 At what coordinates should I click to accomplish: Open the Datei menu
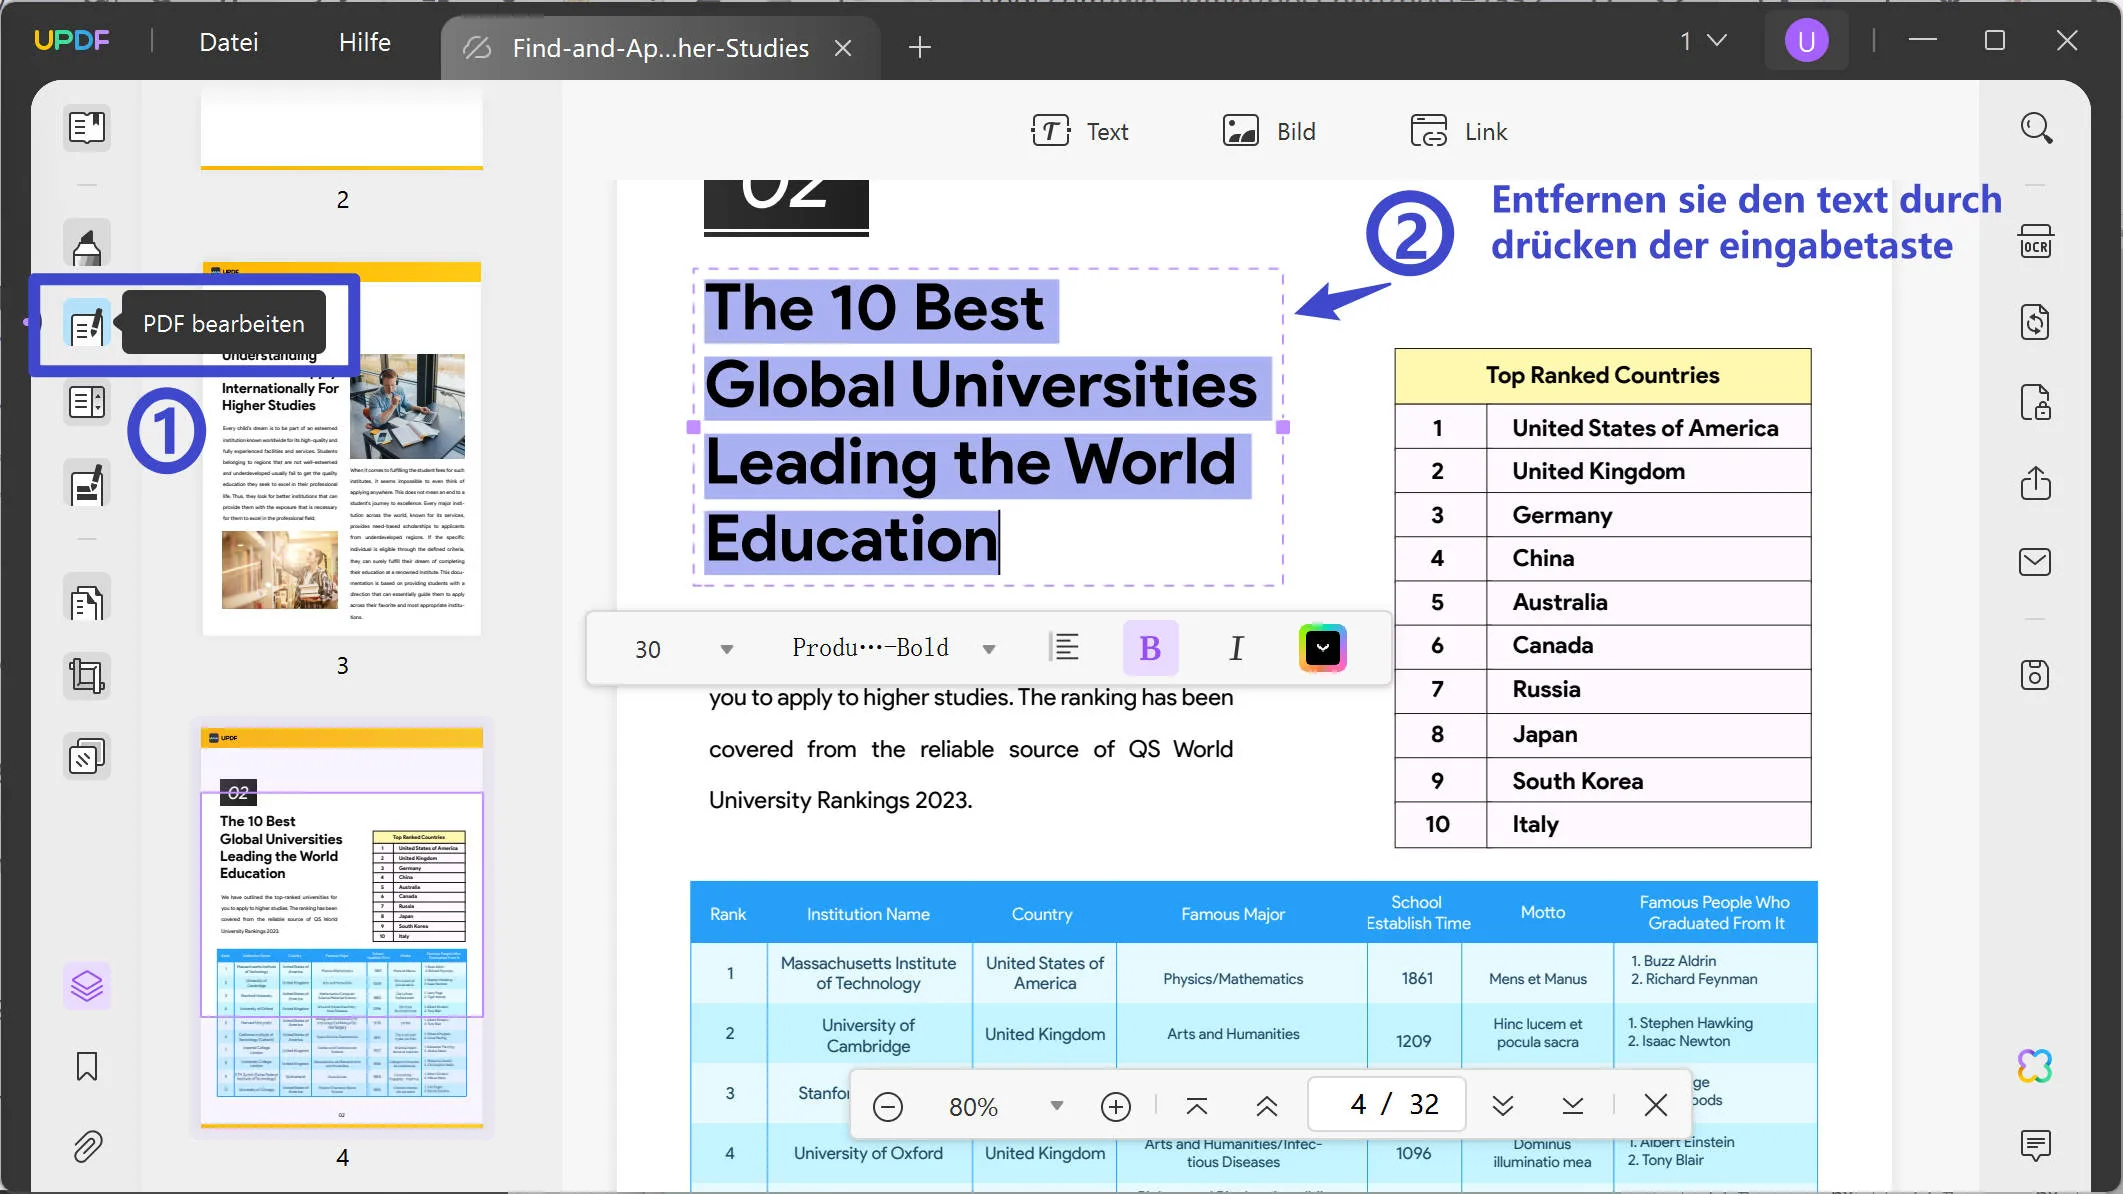(x=228, y=42)
